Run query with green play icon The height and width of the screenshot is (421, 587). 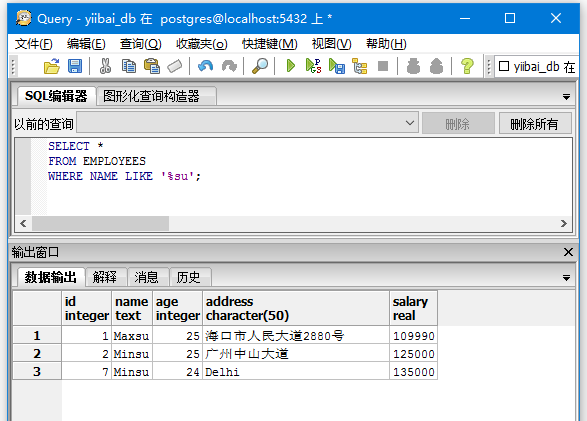click(x=291, y=66)
